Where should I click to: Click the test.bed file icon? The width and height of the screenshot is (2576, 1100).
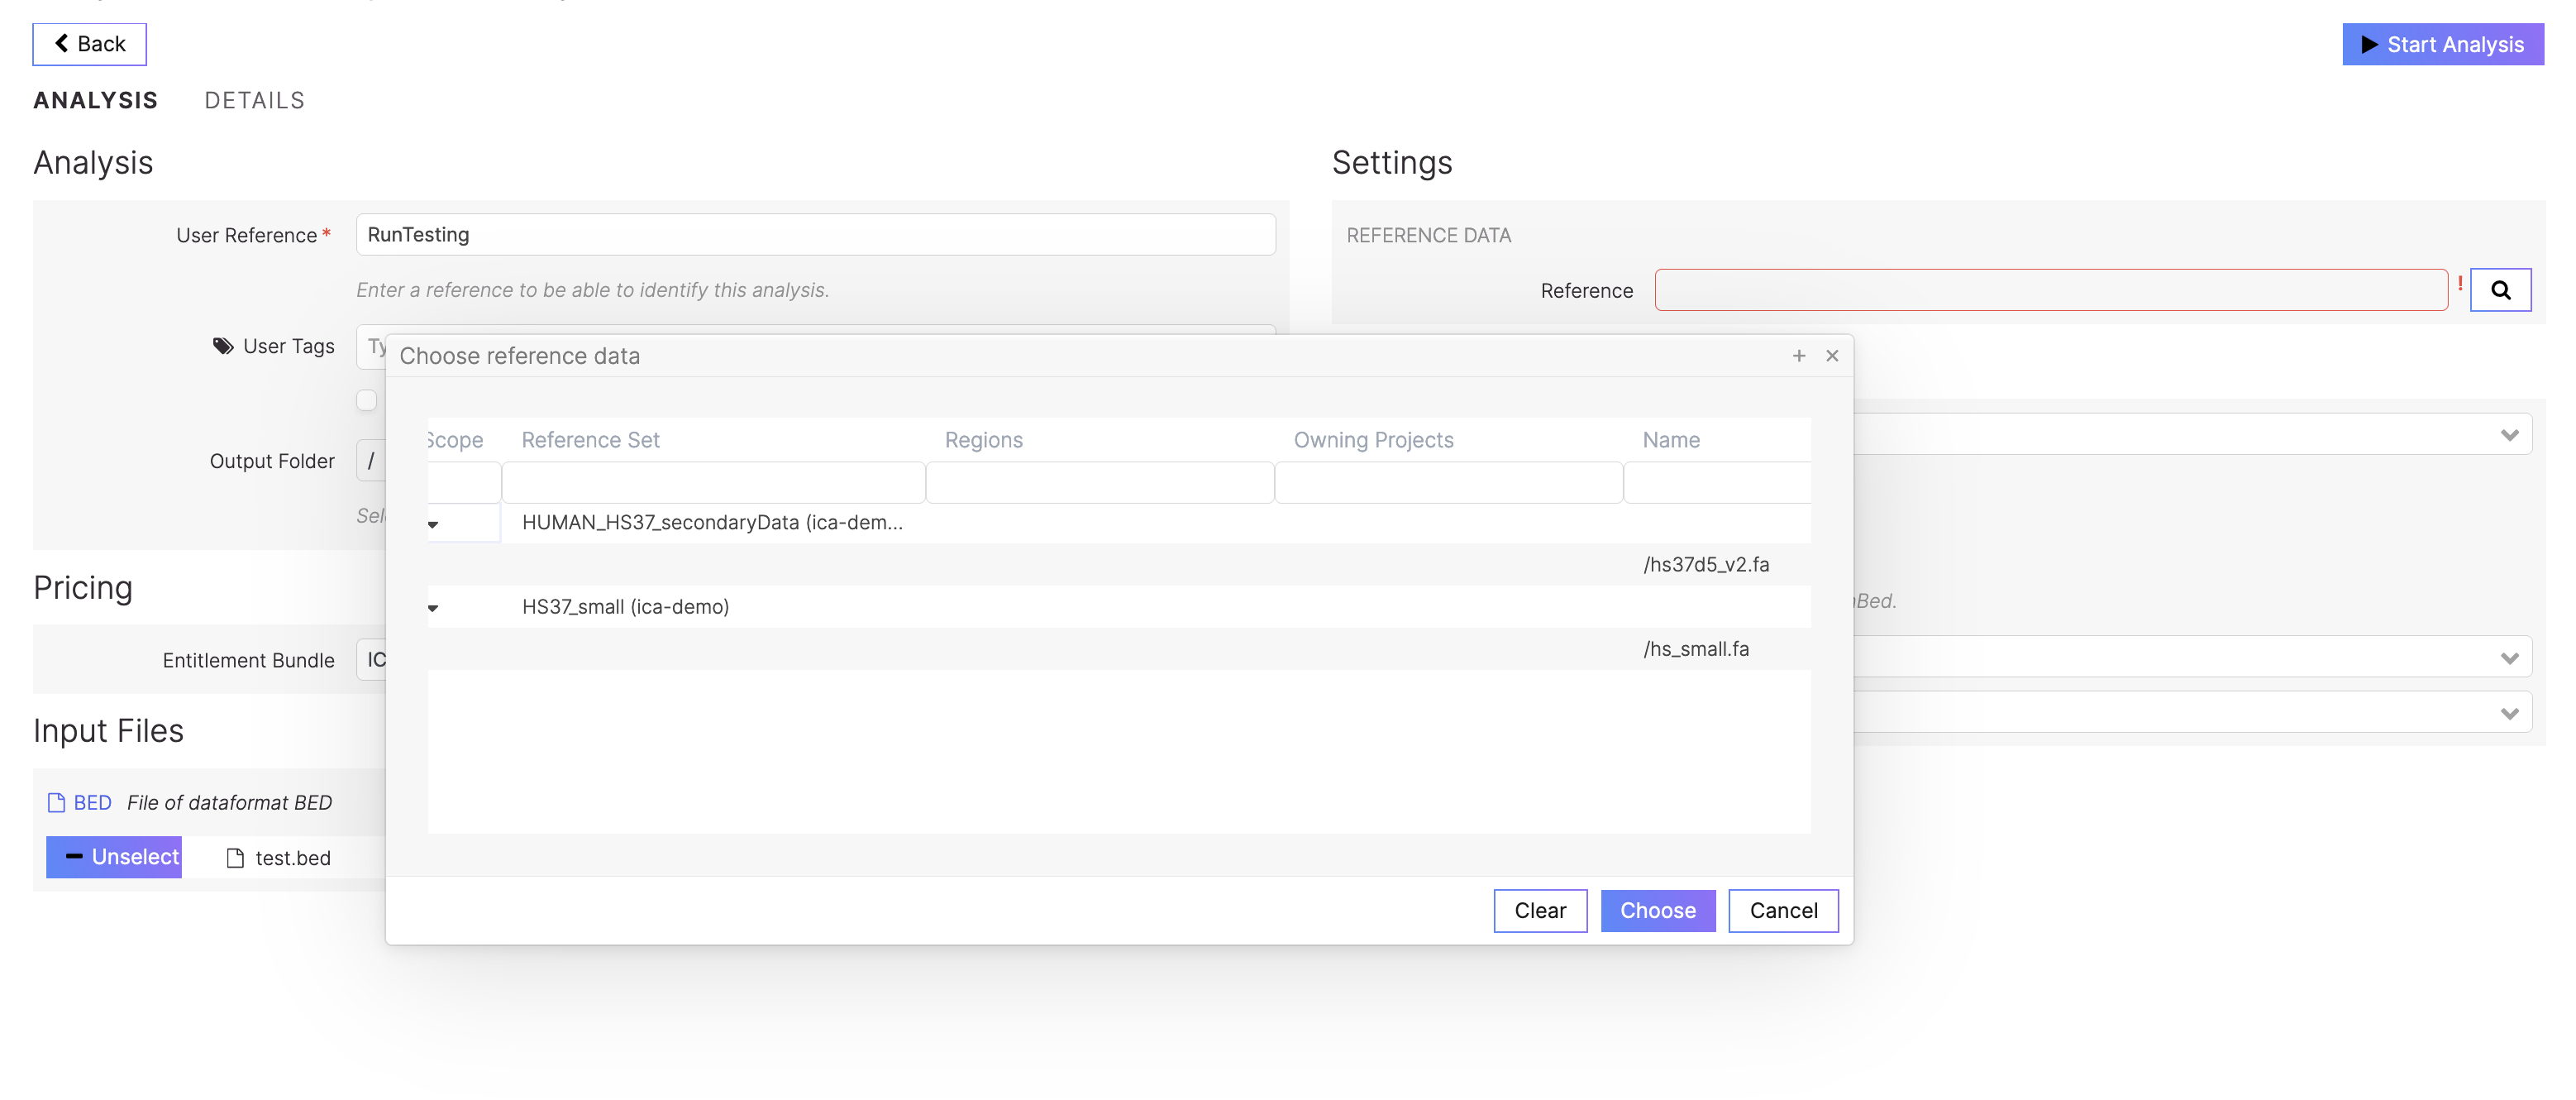pyautogui.click(x=235, y=858)
